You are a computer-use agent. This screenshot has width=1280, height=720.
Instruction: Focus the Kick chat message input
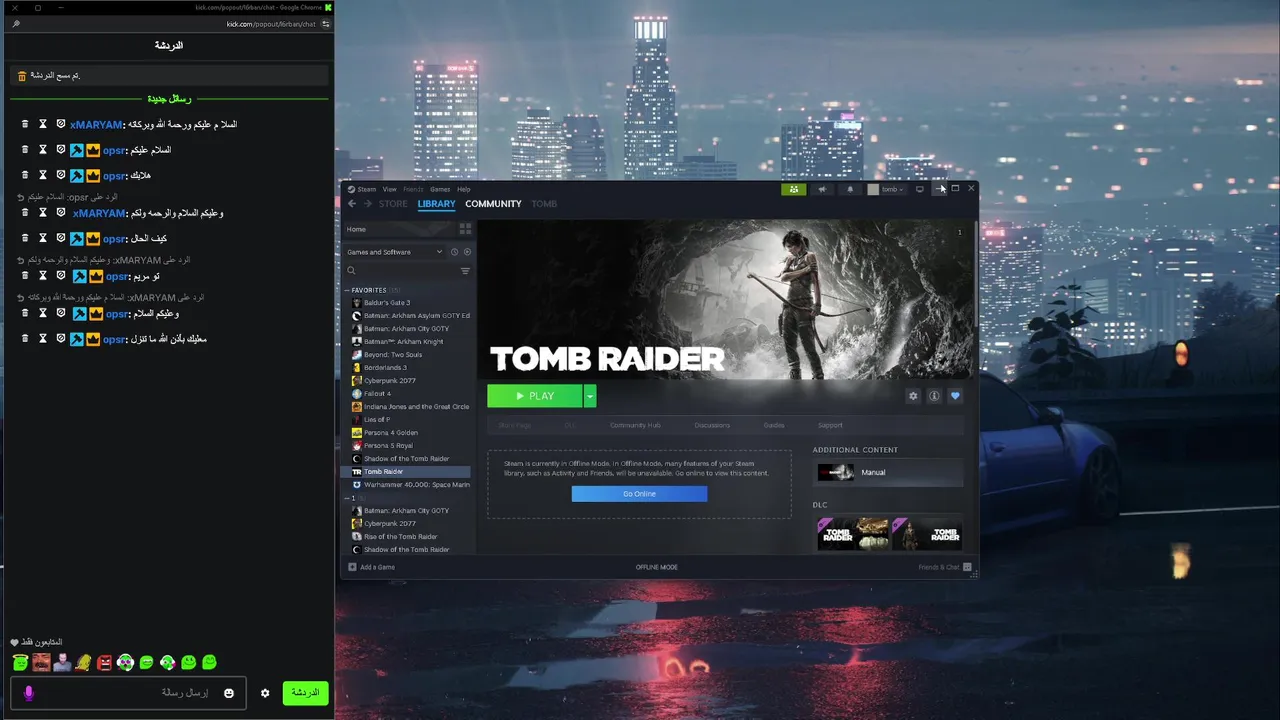pos(128,693)
